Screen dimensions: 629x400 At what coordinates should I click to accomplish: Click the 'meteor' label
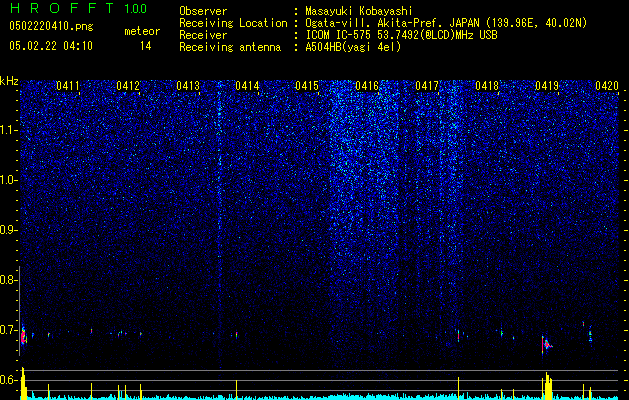pyautogui.click(x=142, y=31)
